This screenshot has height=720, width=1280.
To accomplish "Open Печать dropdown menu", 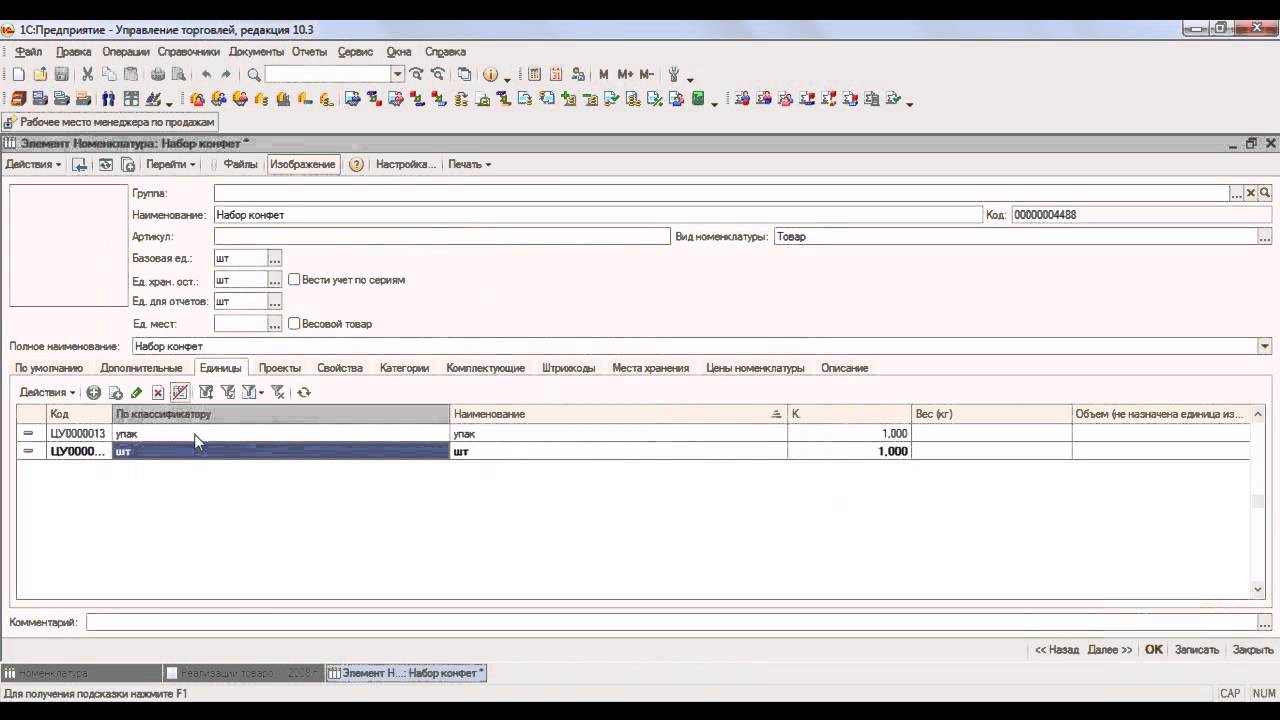I will [x=469, y=164].
